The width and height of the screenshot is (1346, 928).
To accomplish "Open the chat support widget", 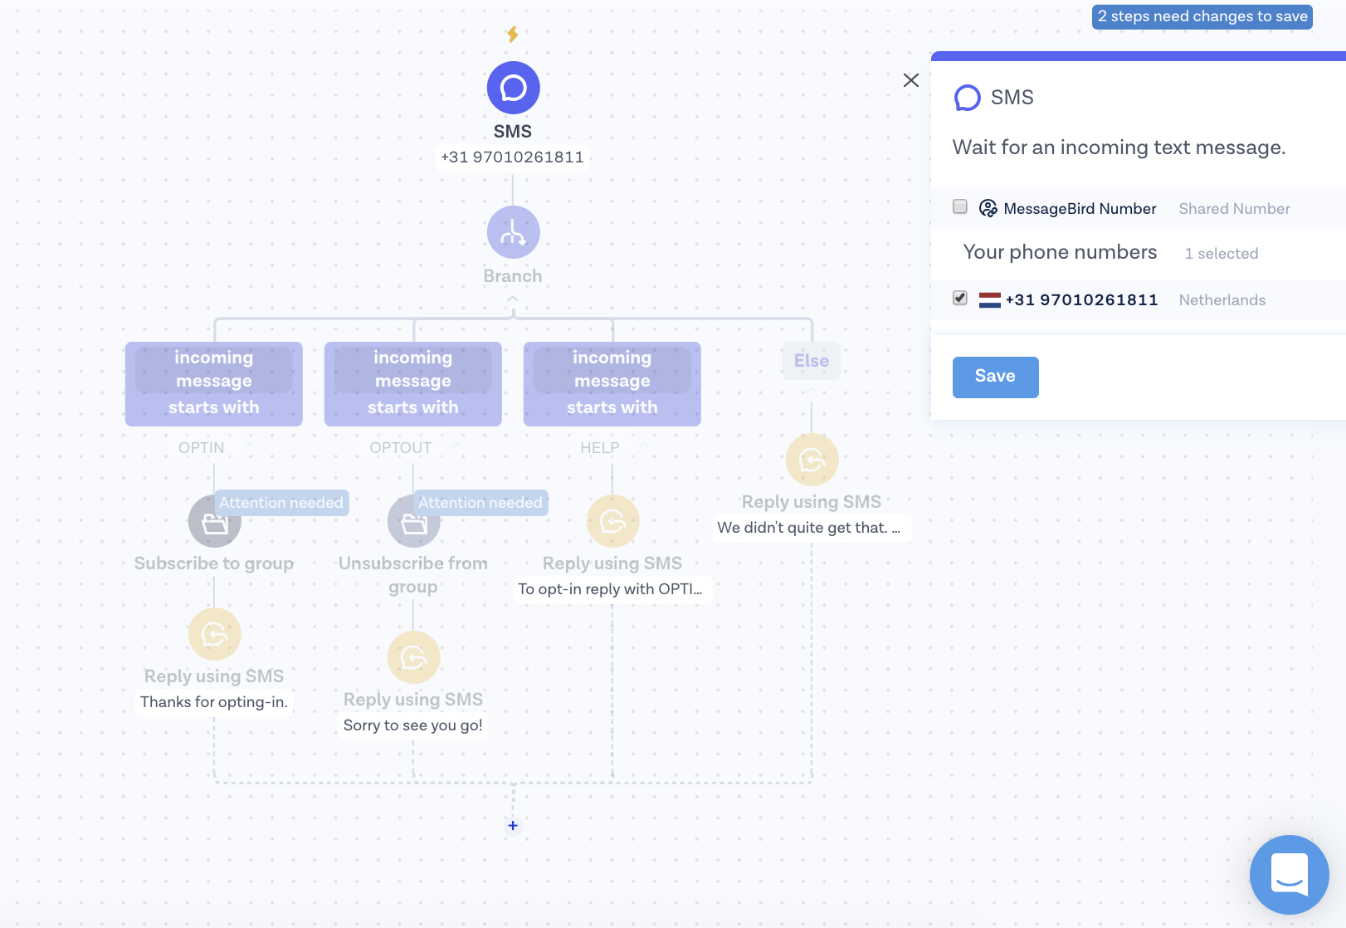I will coord(1289,874).
